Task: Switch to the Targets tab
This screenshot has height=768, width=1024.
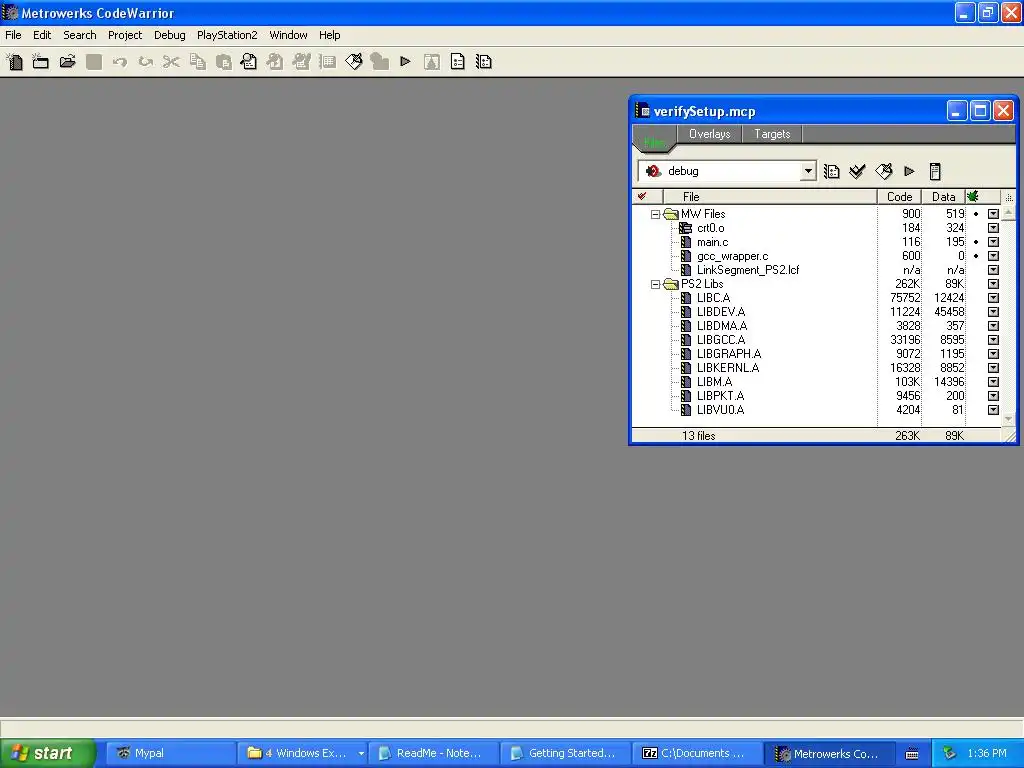Action: click(772, 134)
